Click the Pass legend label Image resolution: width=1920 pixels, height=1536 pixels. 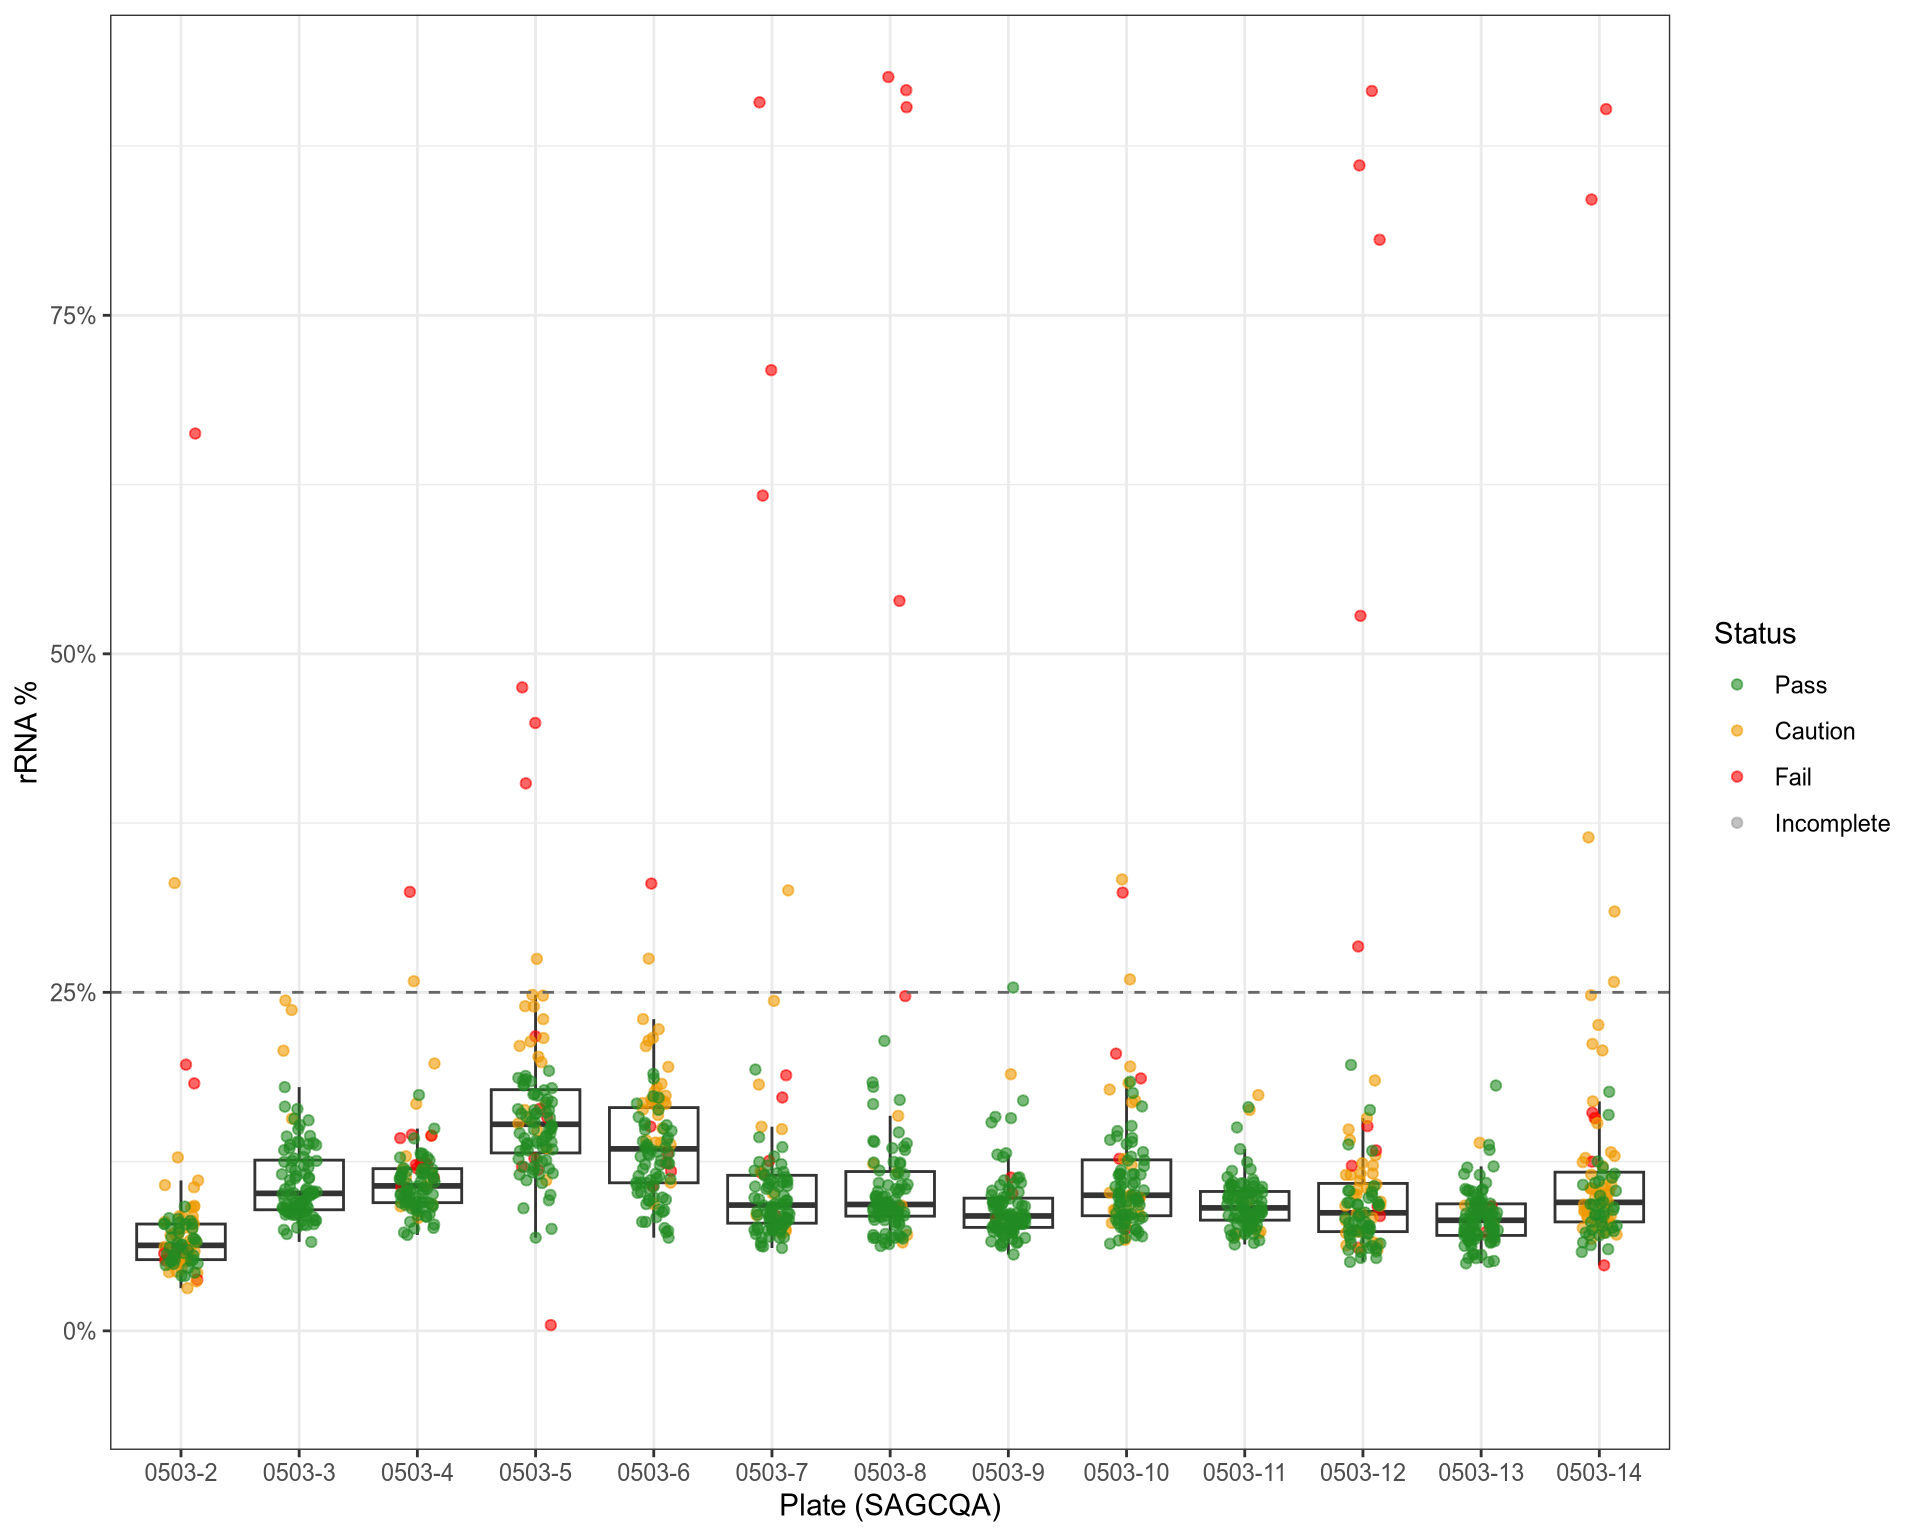click(x=1800, y=685)
